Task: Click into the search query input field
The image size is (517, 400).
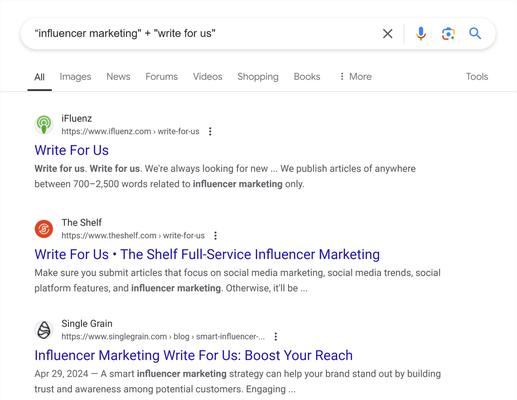Action: pos(200,34)
